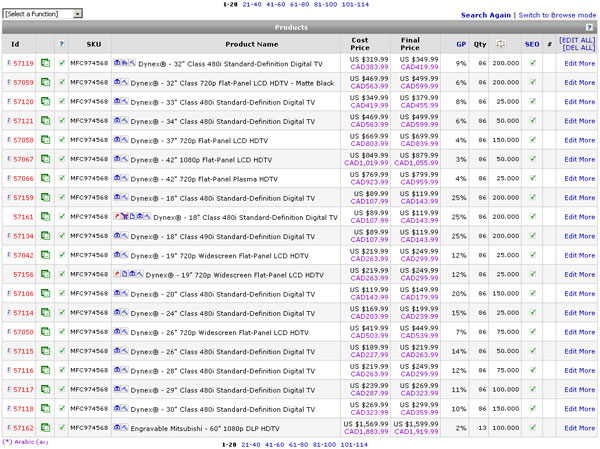Open the help icon in the Products header bar
The width and height of the screenshot is (600, 449).
[x=589, y=27]
